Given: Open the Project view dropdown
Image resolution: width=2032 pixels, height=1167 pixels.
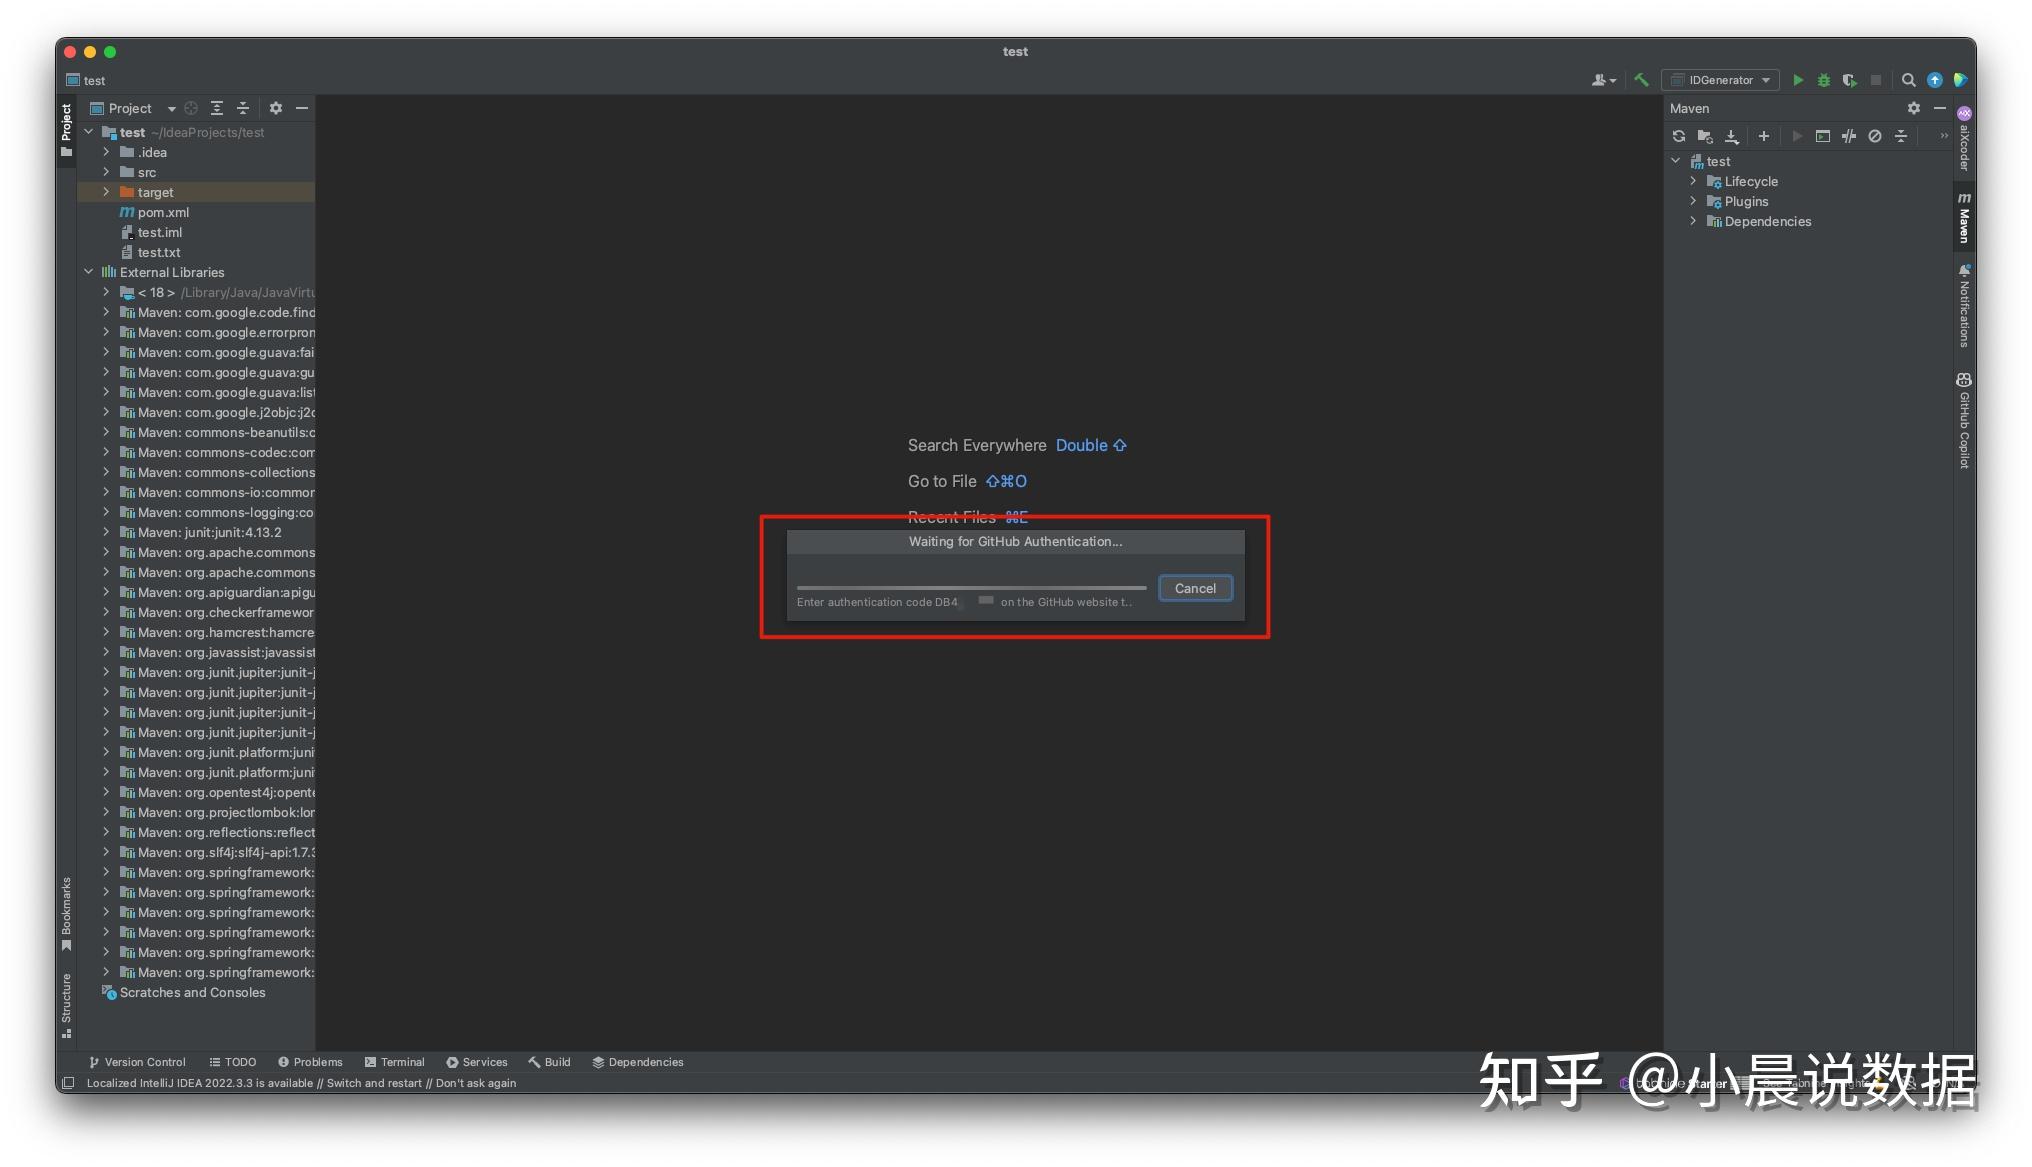Looking at the screenshot, I should point(132,108).
